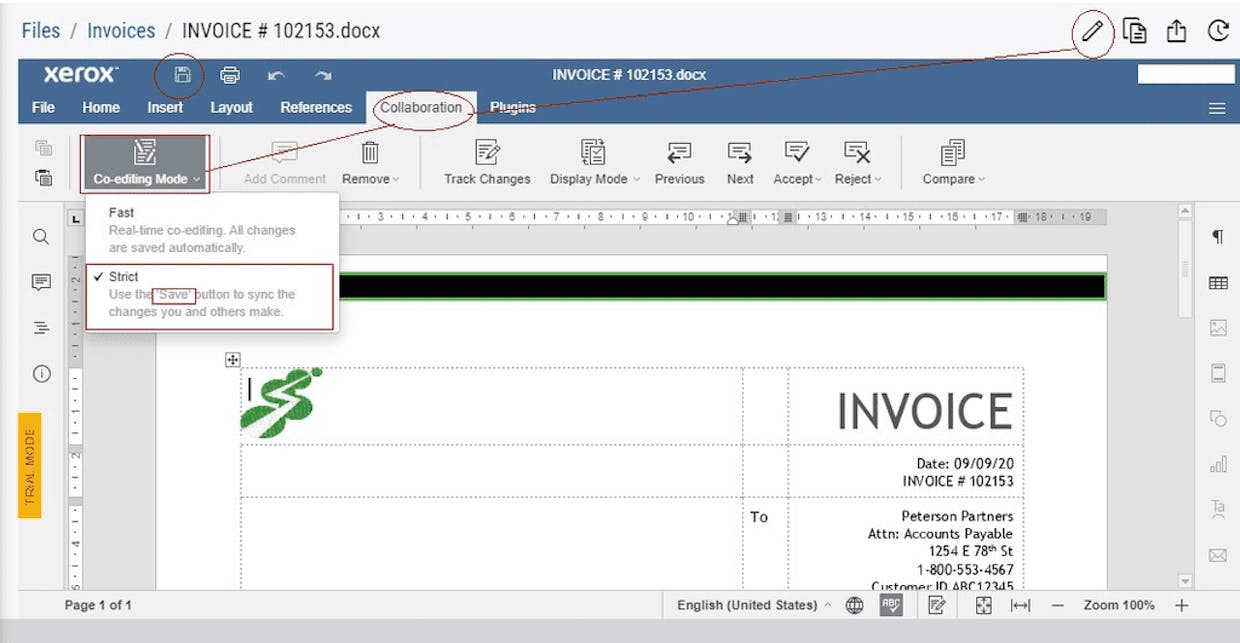Image resolution: width=1240 pixels, height=643 pixels.
Task: Click the share upload icon above the editor
Action: (1176, 31)
